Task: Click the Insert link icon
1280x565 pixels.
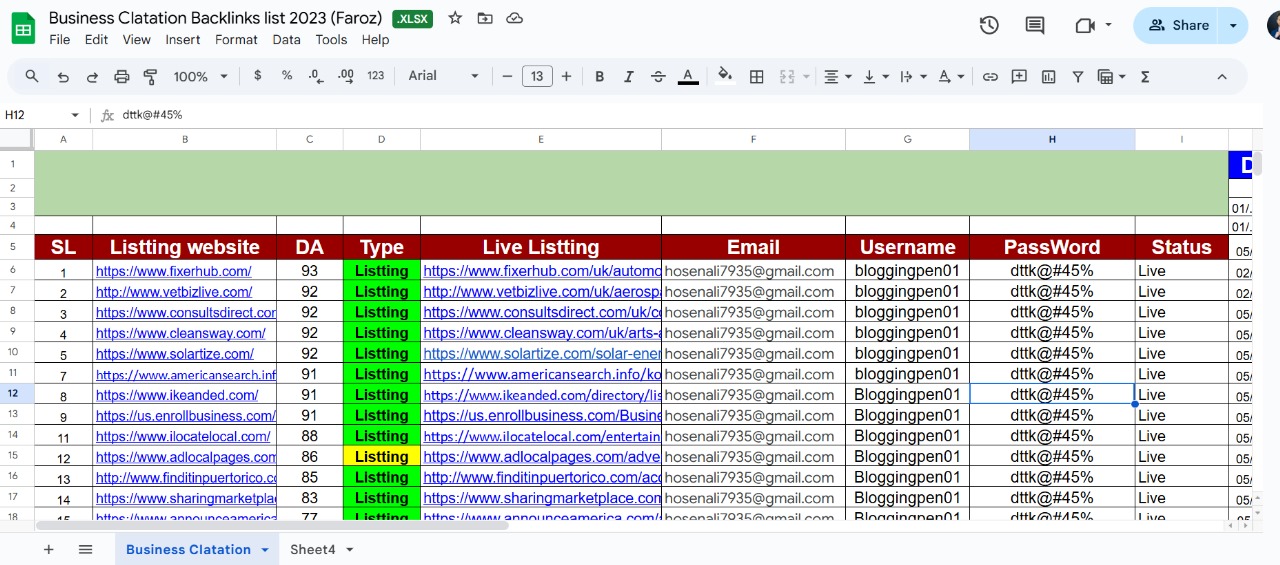Action: (x=990, y=77)
